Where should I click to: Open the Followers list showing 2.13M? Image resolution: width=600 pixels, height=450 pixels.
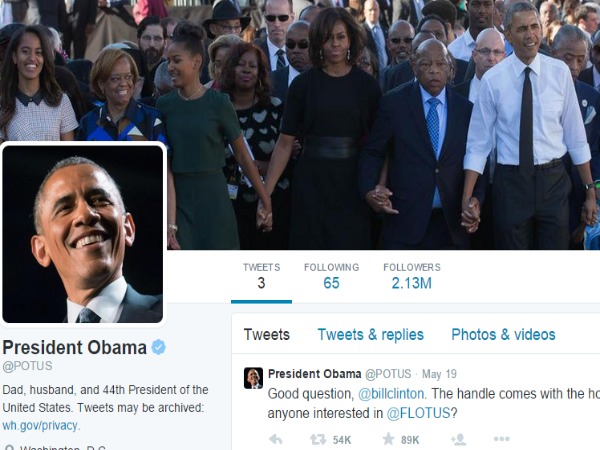(x=412, y=276)
